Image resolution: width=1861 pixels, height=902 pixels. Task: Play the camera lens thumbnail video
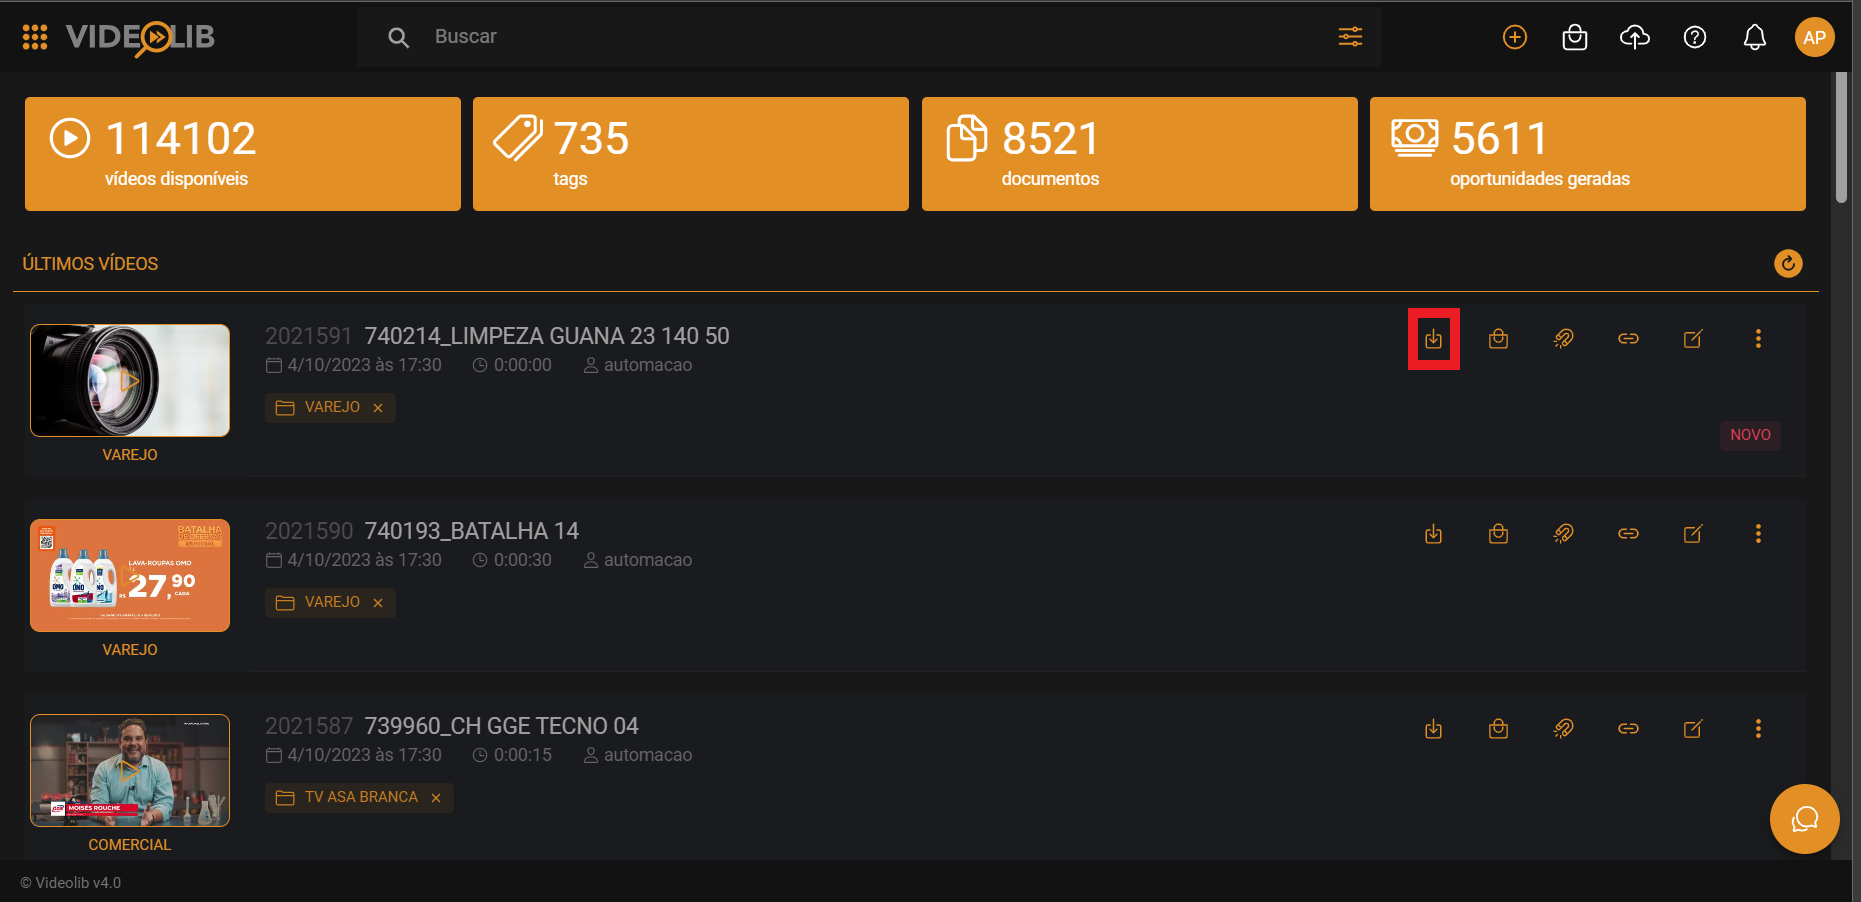point(130,380)
